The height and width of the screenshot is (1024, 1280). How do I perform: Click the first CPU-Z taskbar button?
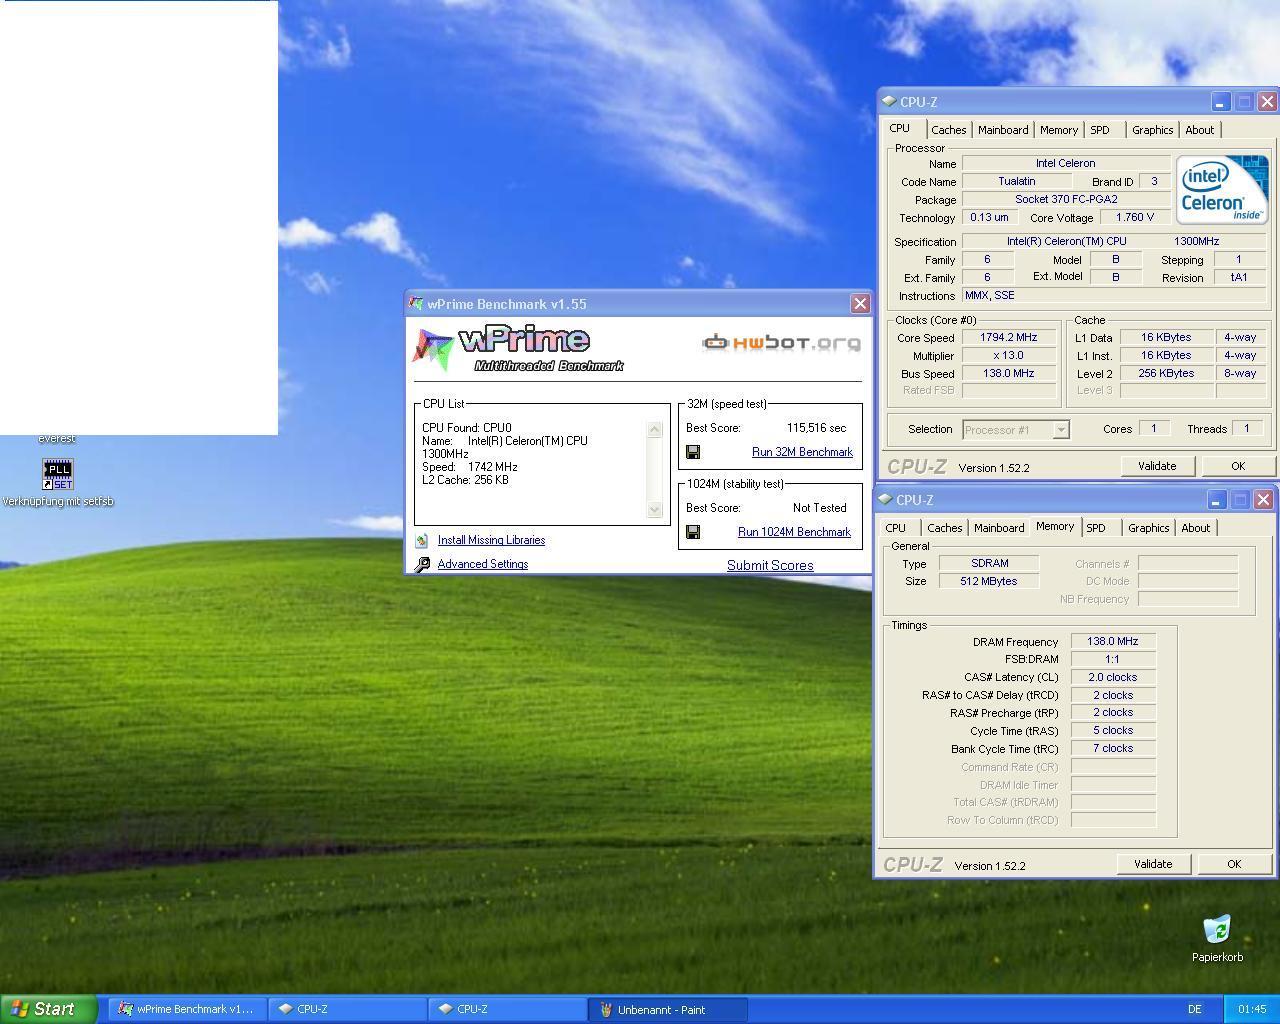(347, 1009)
